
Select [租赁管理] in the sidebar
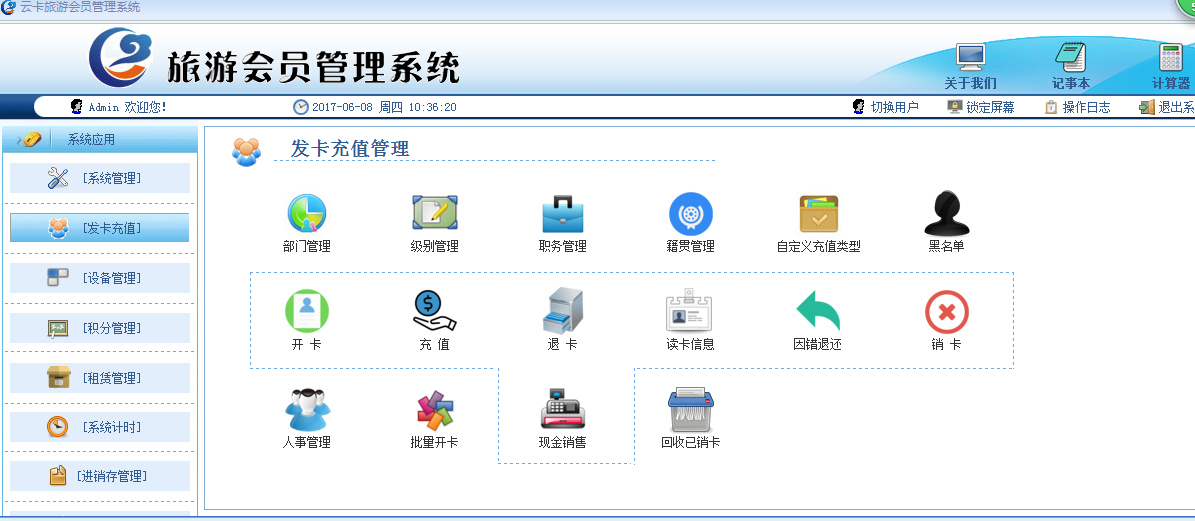(100, 378)
